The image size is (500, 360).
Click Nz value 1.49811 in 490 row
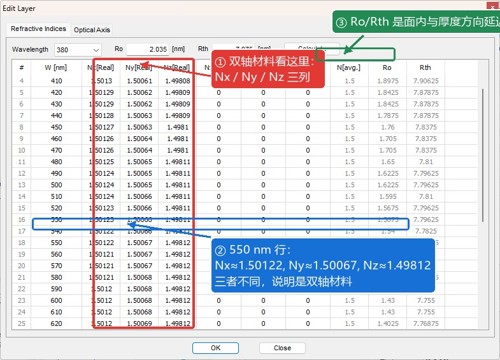[x=178, y=173]
